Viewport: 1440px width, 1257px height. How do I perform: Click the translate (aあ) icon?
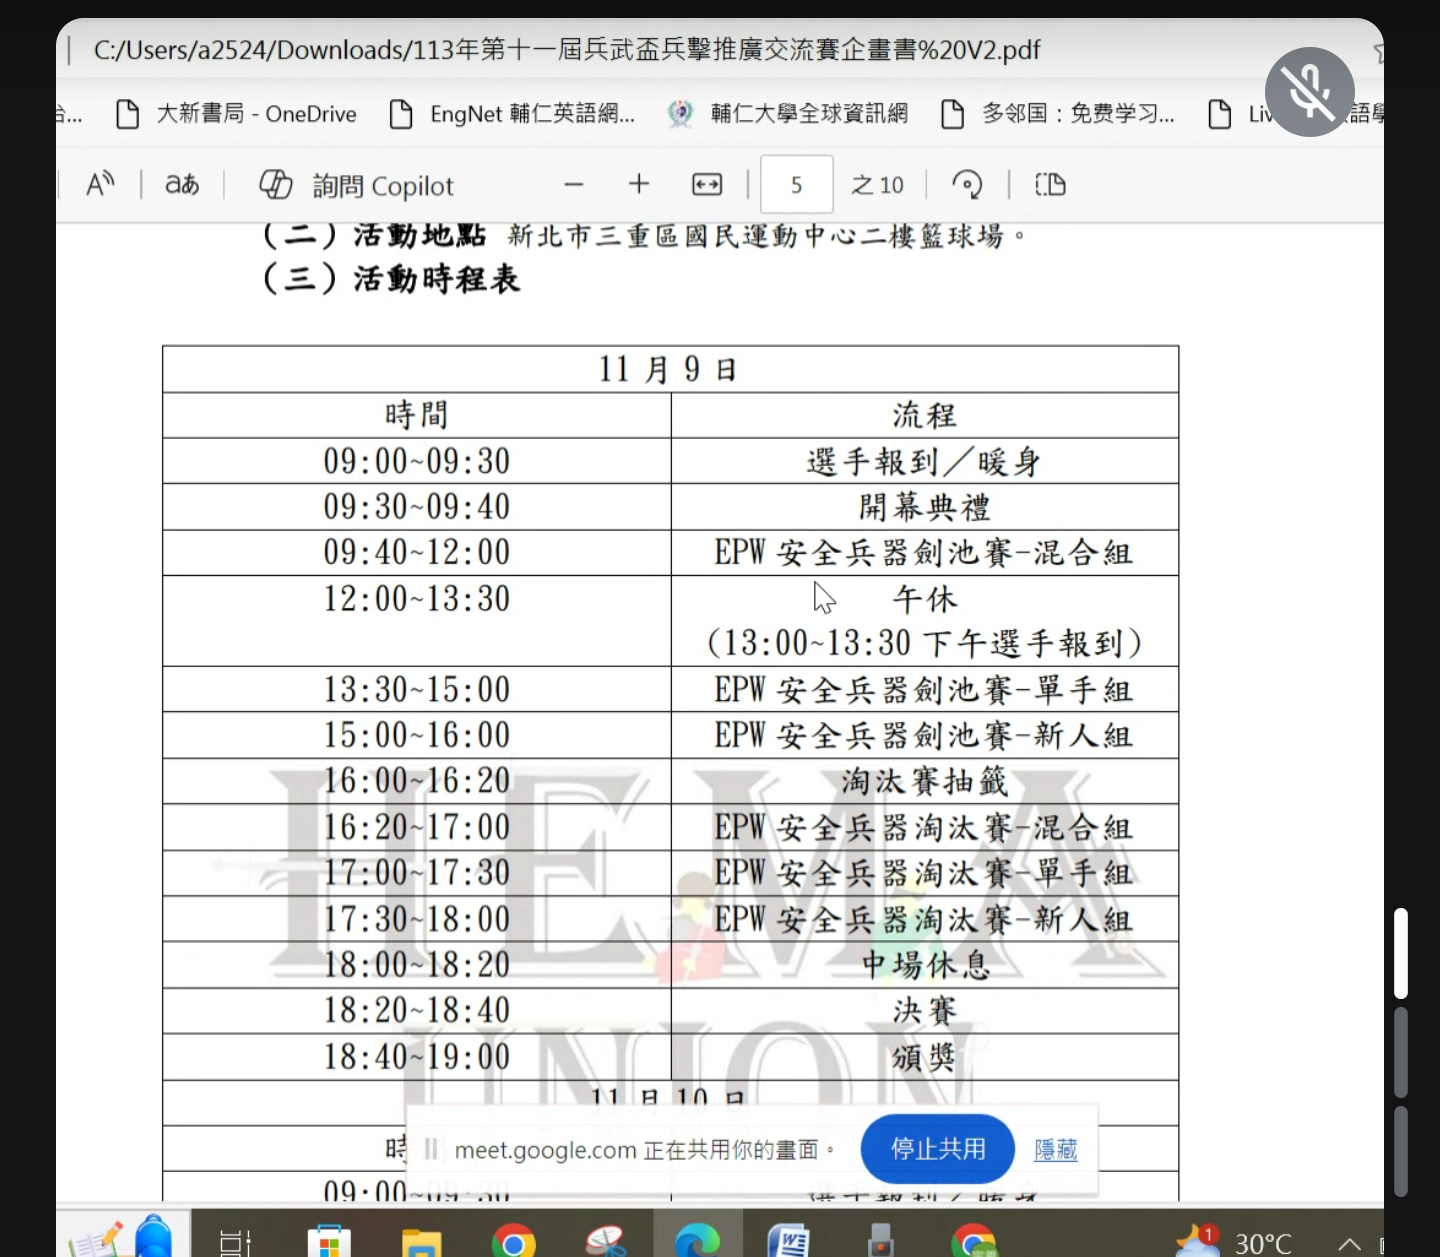tap(182, 185)
